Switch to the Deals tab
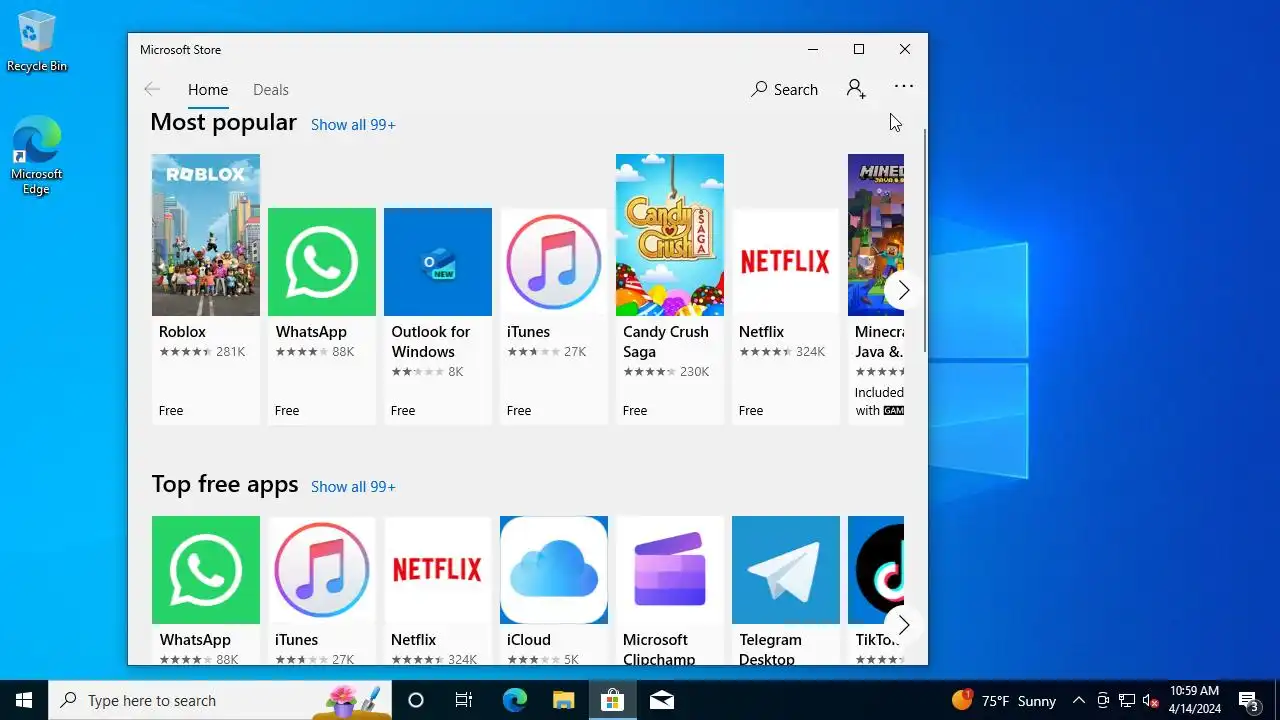 tap(271, 89)
